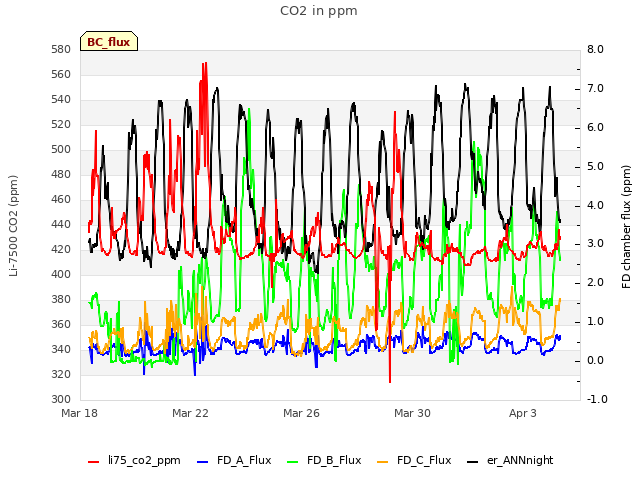
Task: Click the 7.0 right axis value
Action: [596, 89]
